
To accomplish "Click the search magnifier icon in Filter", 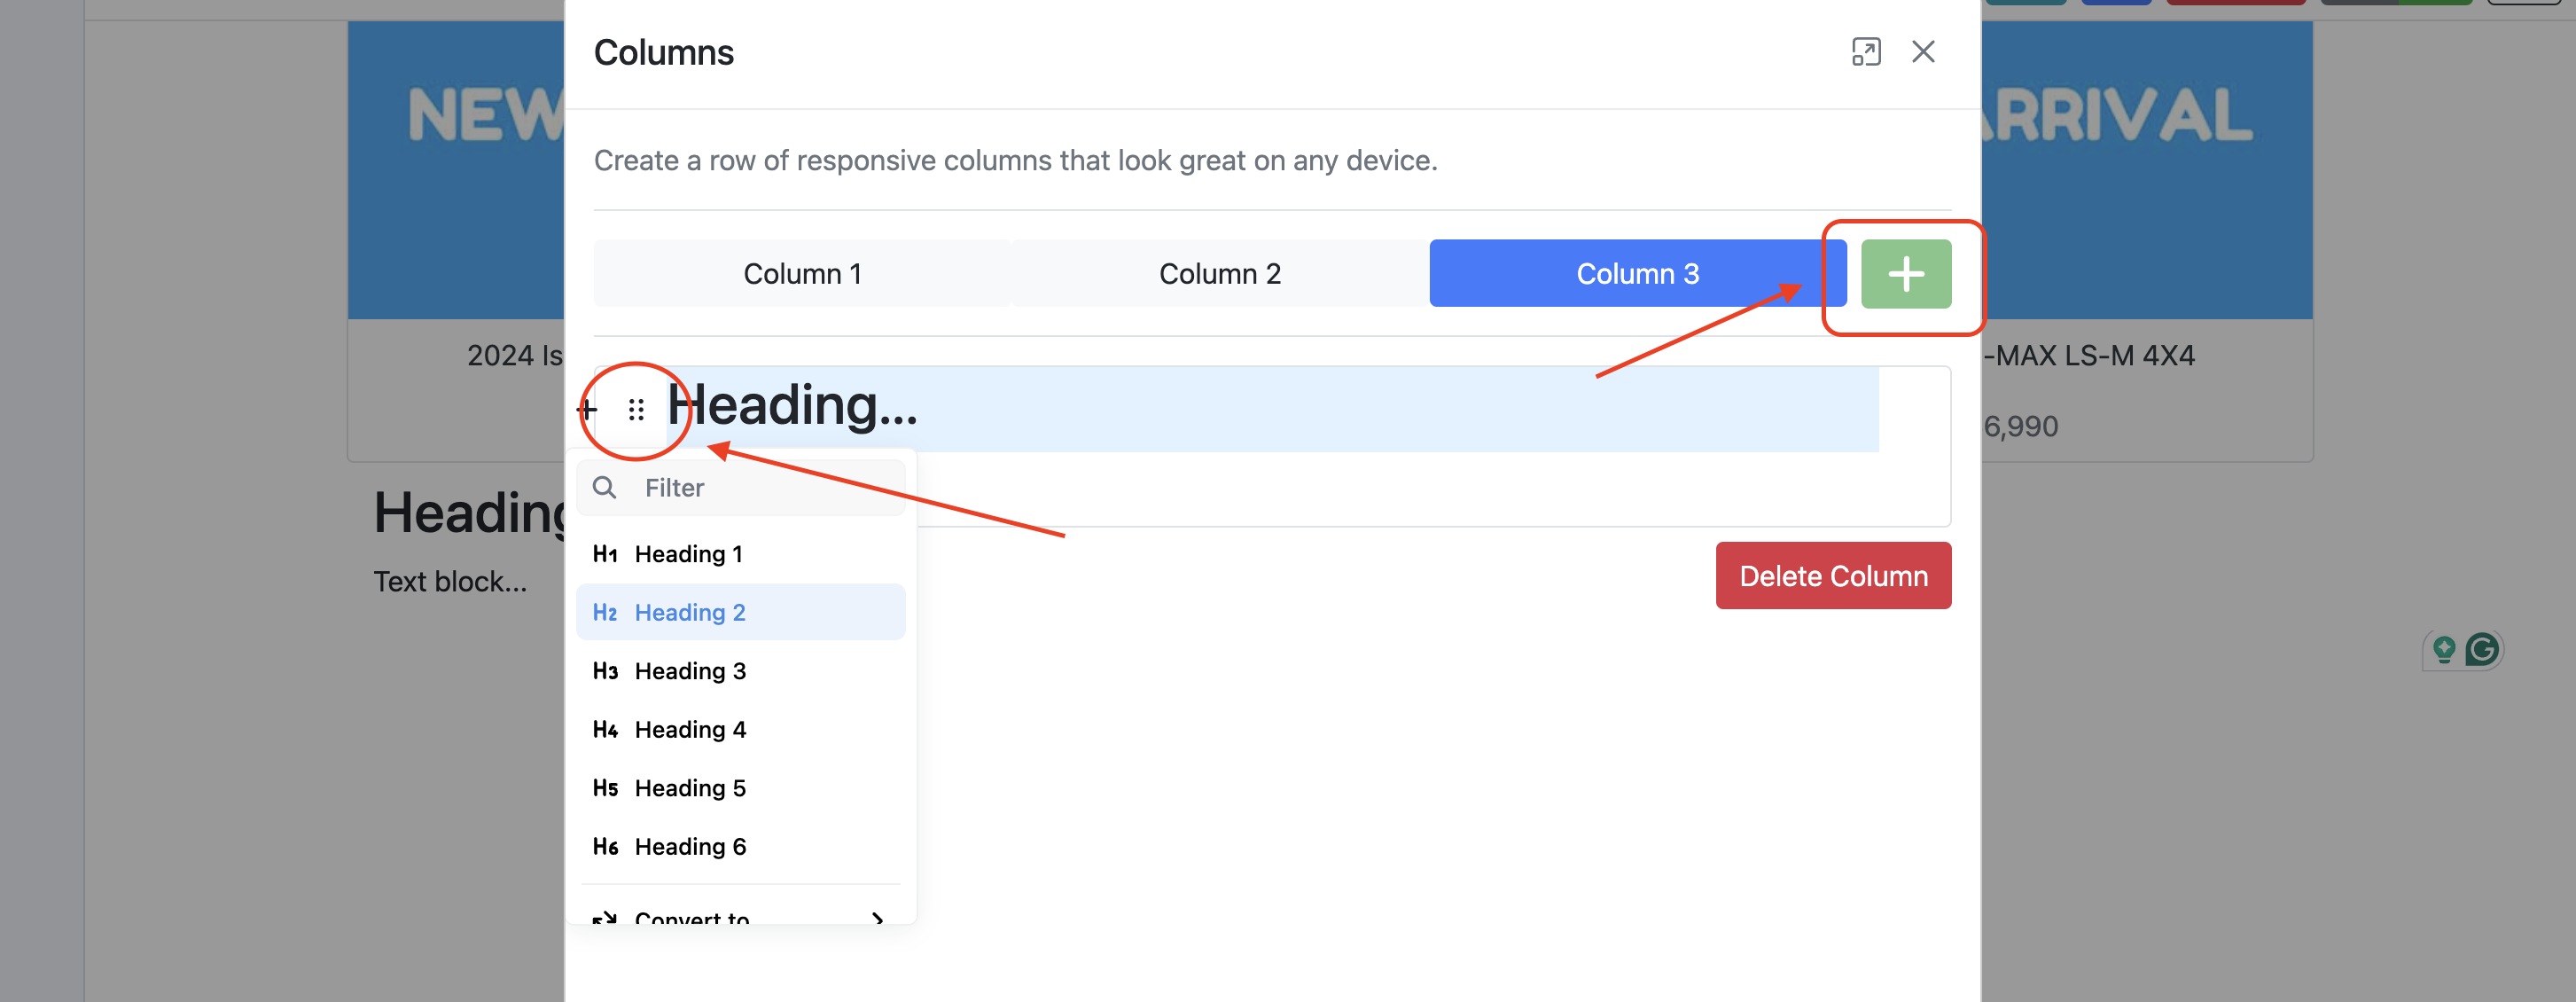I will [x=604, y=487].
